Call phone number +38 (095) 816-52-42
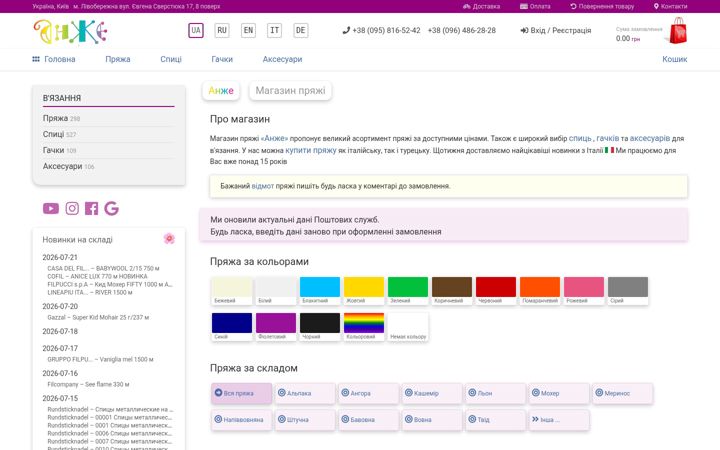 click(x=382, y=30)
